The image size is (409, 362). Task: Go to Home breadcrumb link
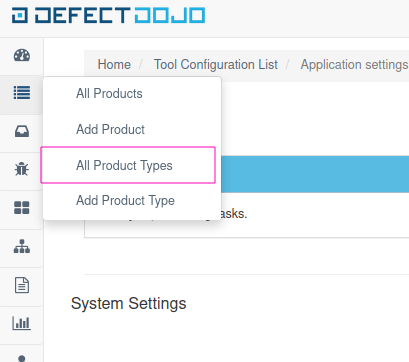tap(114, 64)
